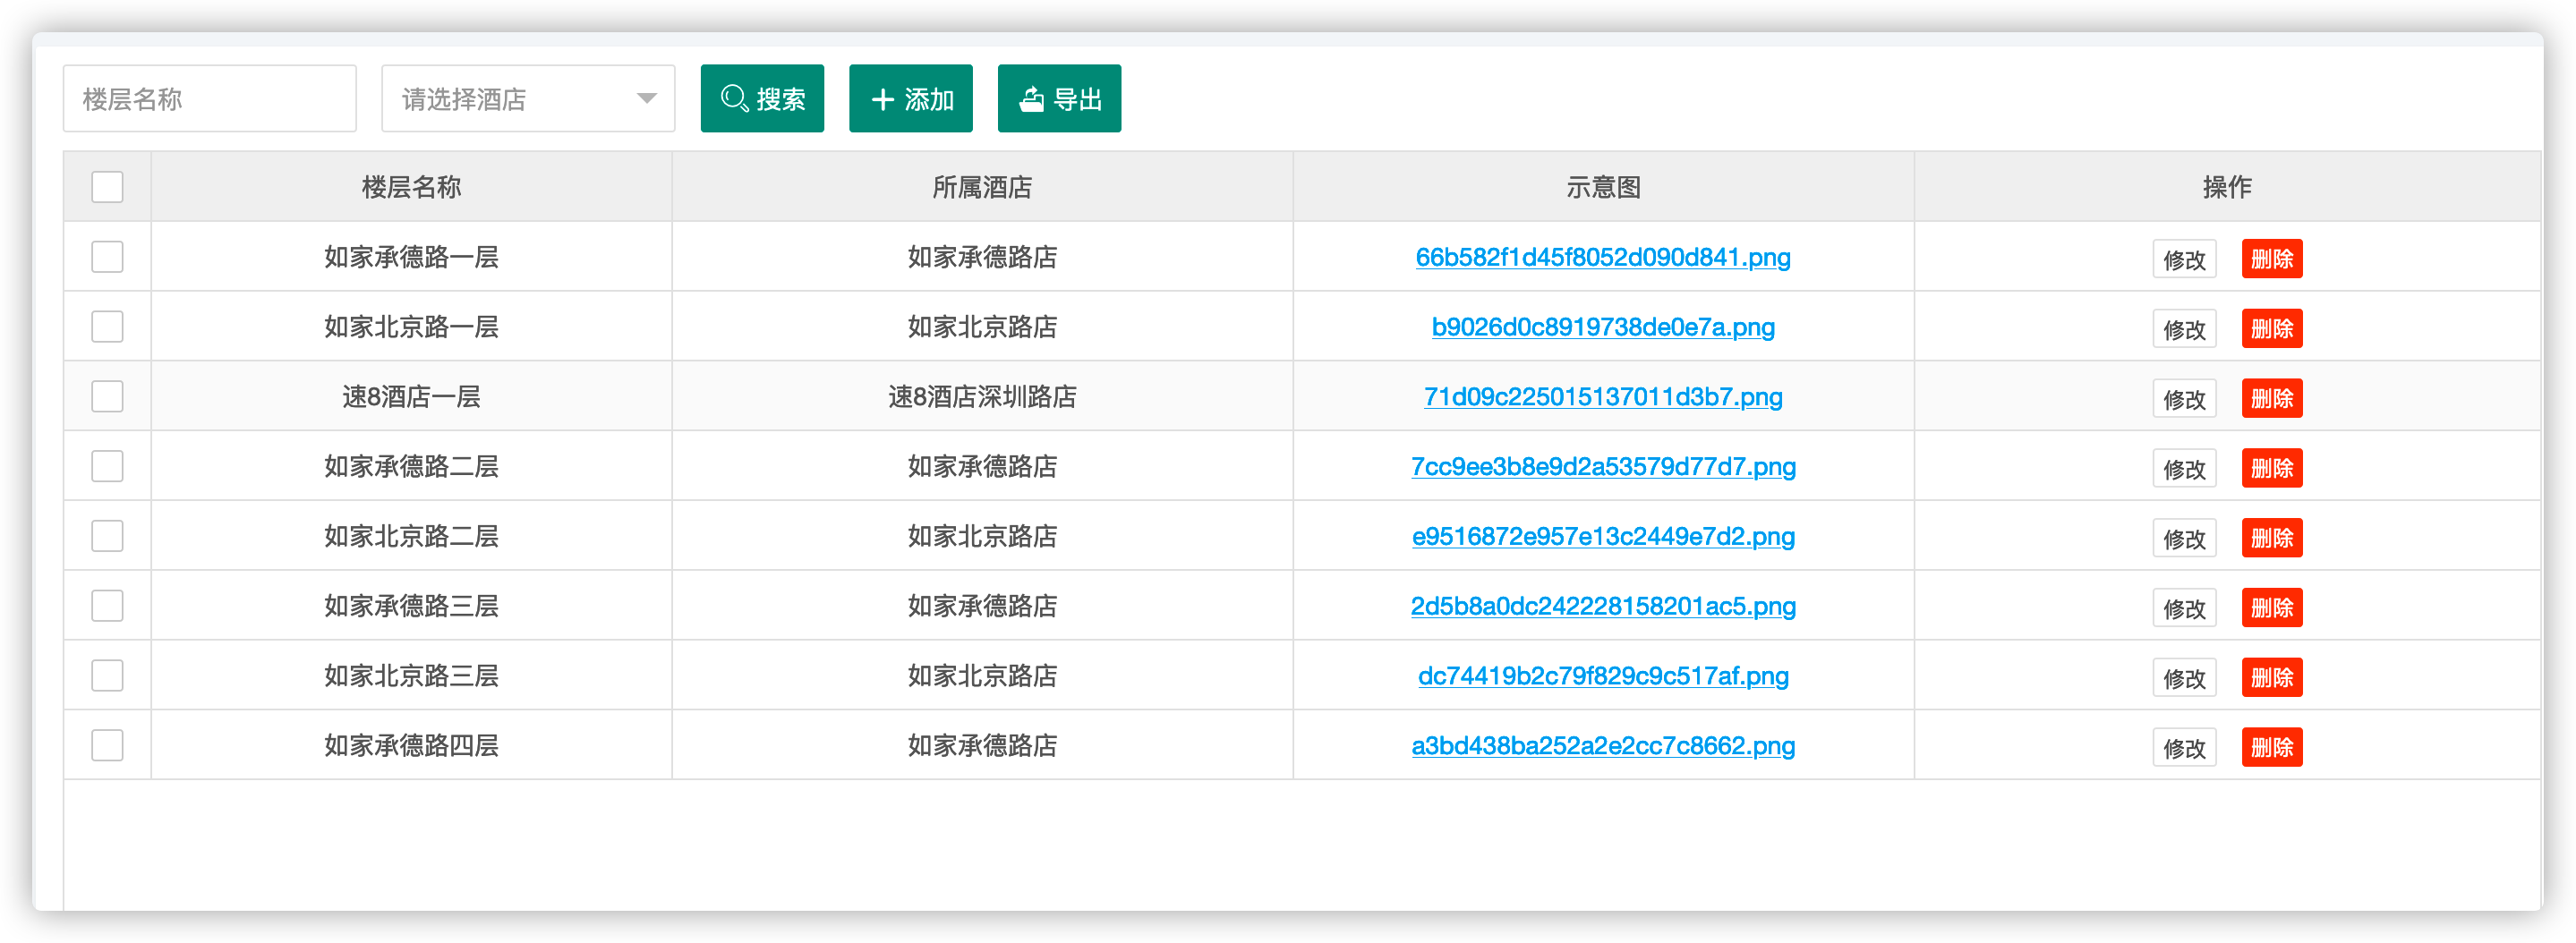
Task: Open link 2d5b8a0dc242228158201ac5.png
Action: 1603,607
